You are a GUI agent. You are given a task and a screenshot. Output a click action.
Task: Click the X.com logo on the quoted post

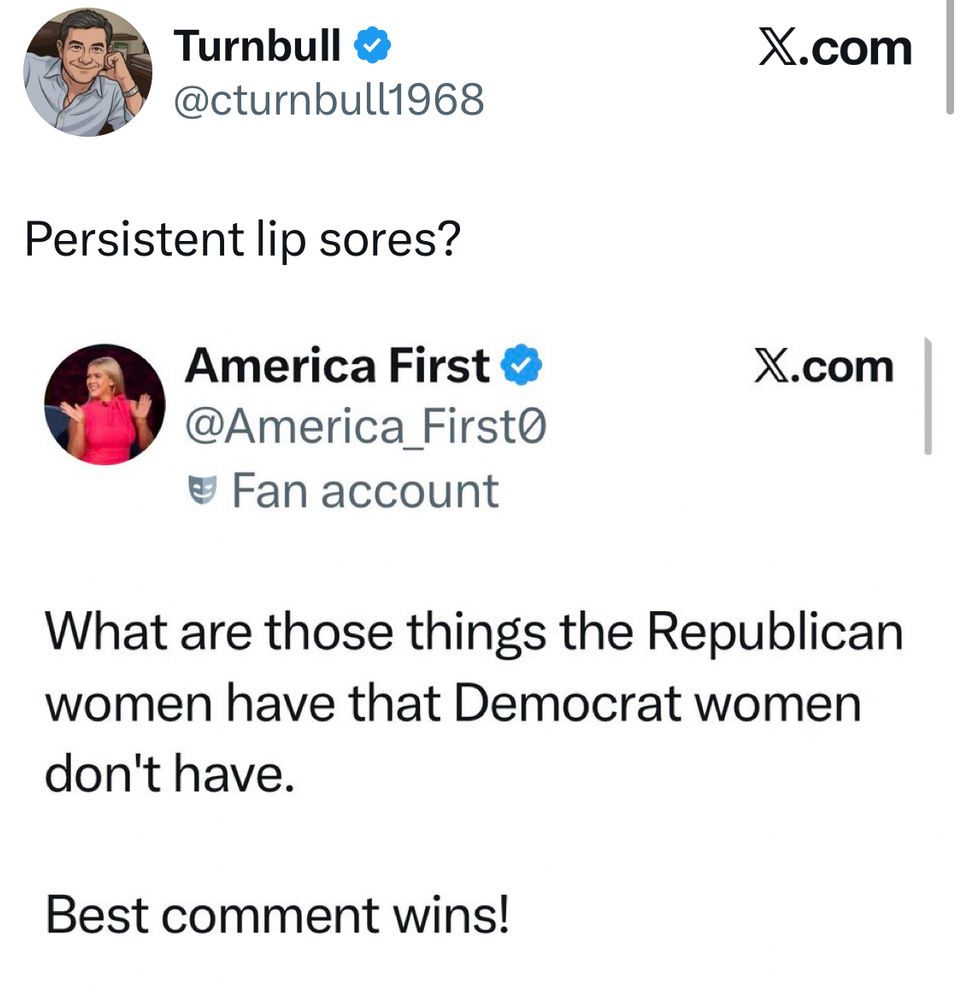[822, 367]
